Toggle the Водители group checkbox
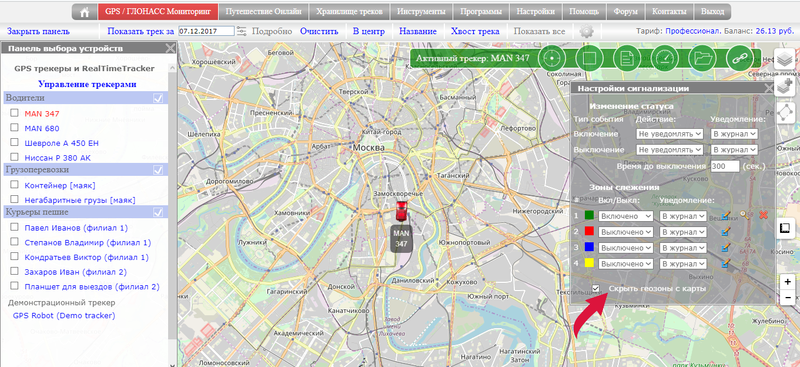The height and width of the screenshot is (367, 800). coord(158,98)
